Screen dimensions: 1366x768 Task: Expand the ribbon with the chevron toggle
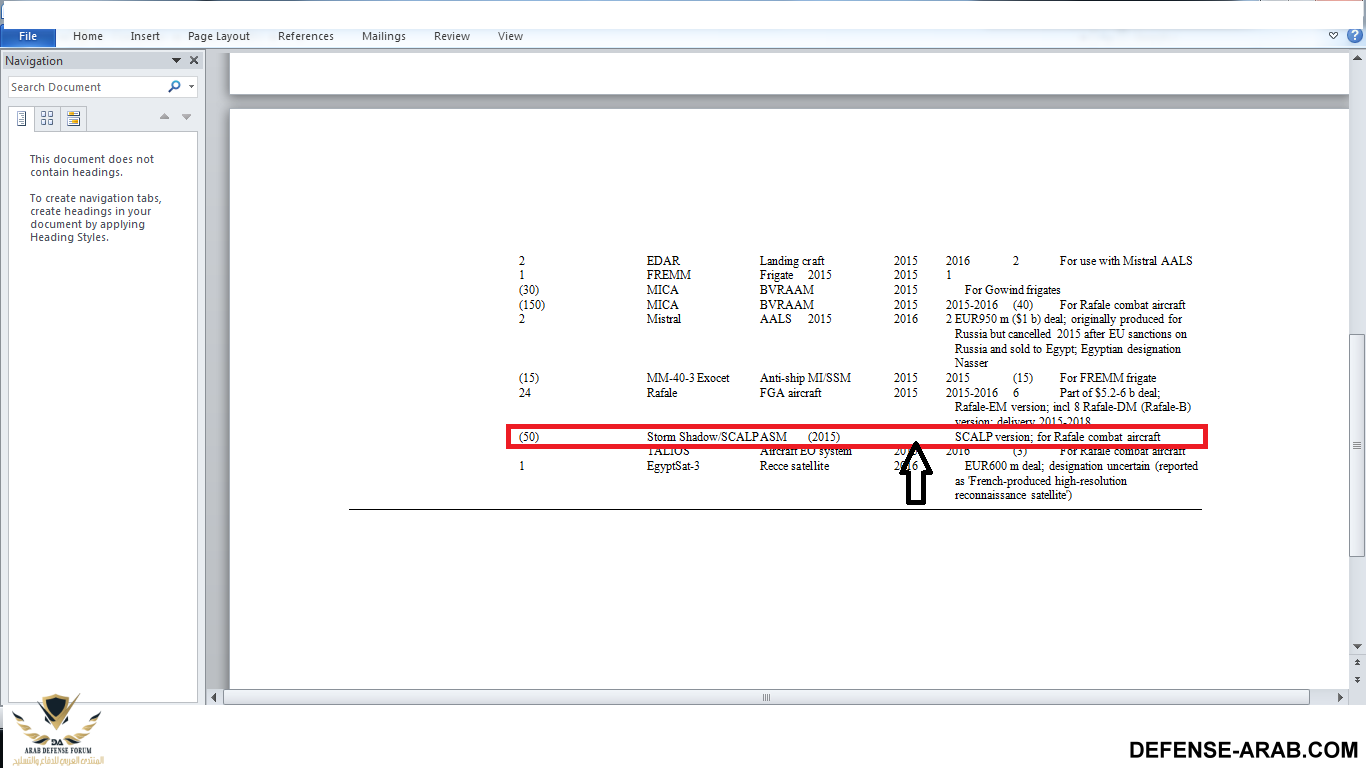pos(1334,35)
